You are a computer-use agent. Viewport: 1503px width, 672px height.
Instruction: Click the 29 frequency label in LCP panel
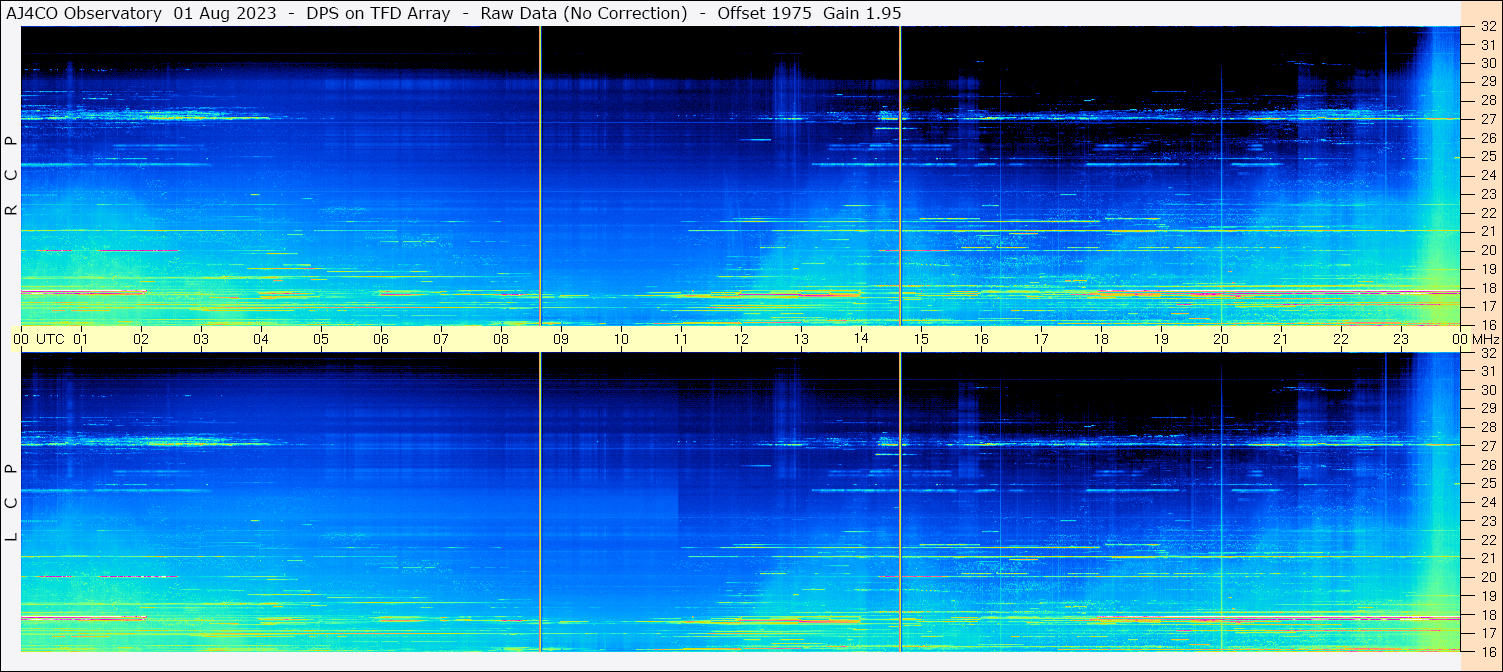[x=1487, y=409]
